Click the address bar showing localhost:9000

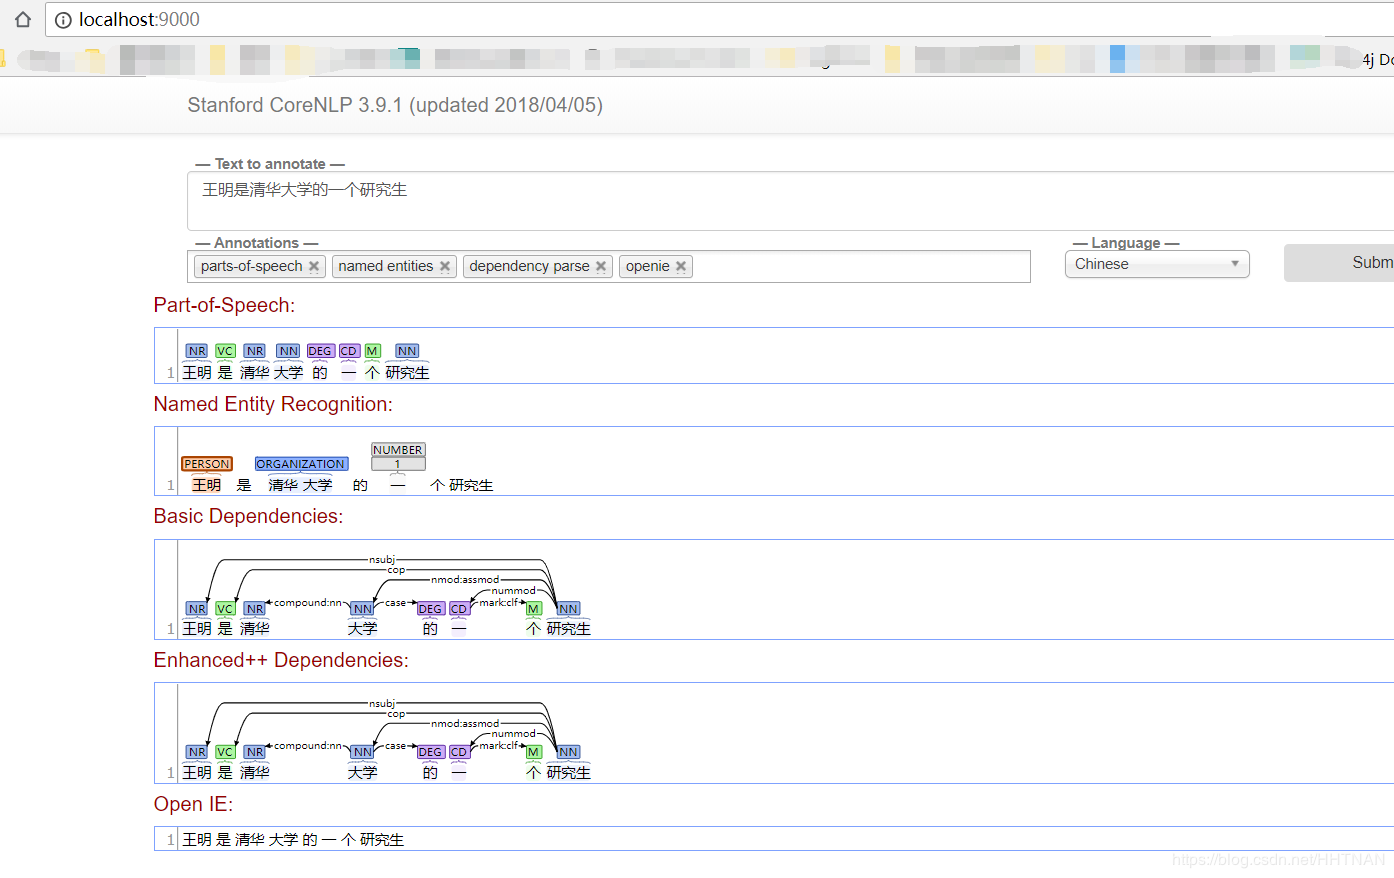[720, 19]
